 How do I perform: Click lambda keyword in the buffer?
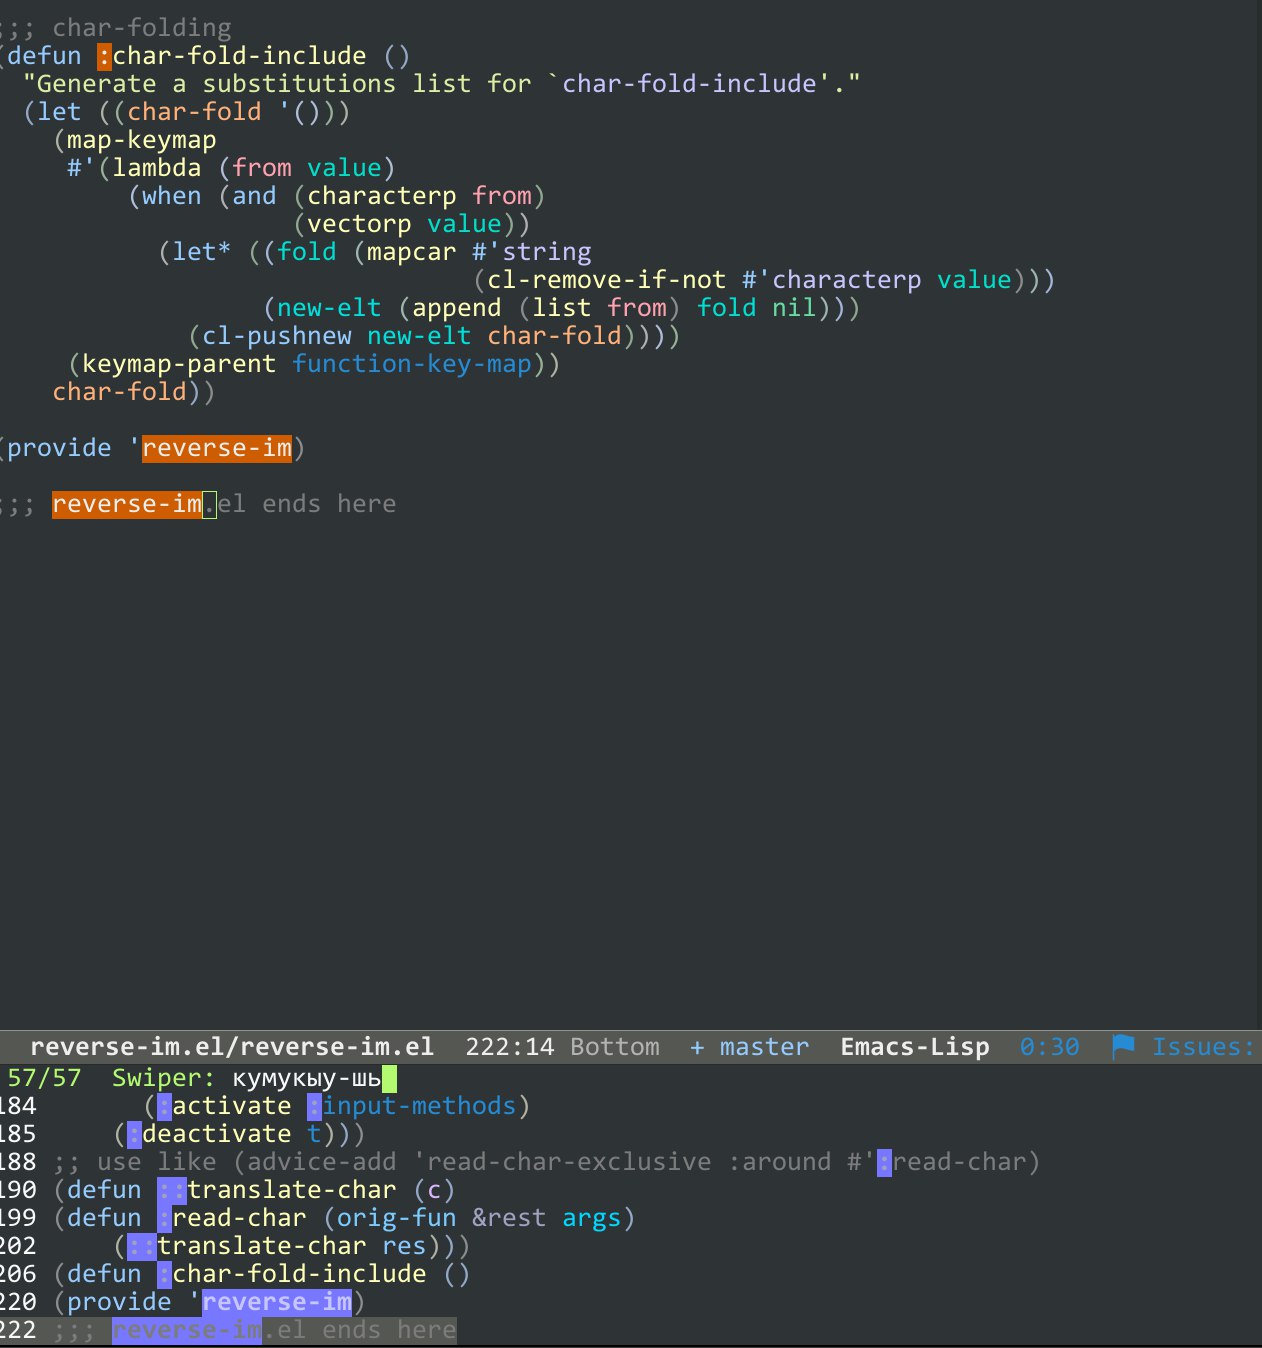click(x=156, y=168)
